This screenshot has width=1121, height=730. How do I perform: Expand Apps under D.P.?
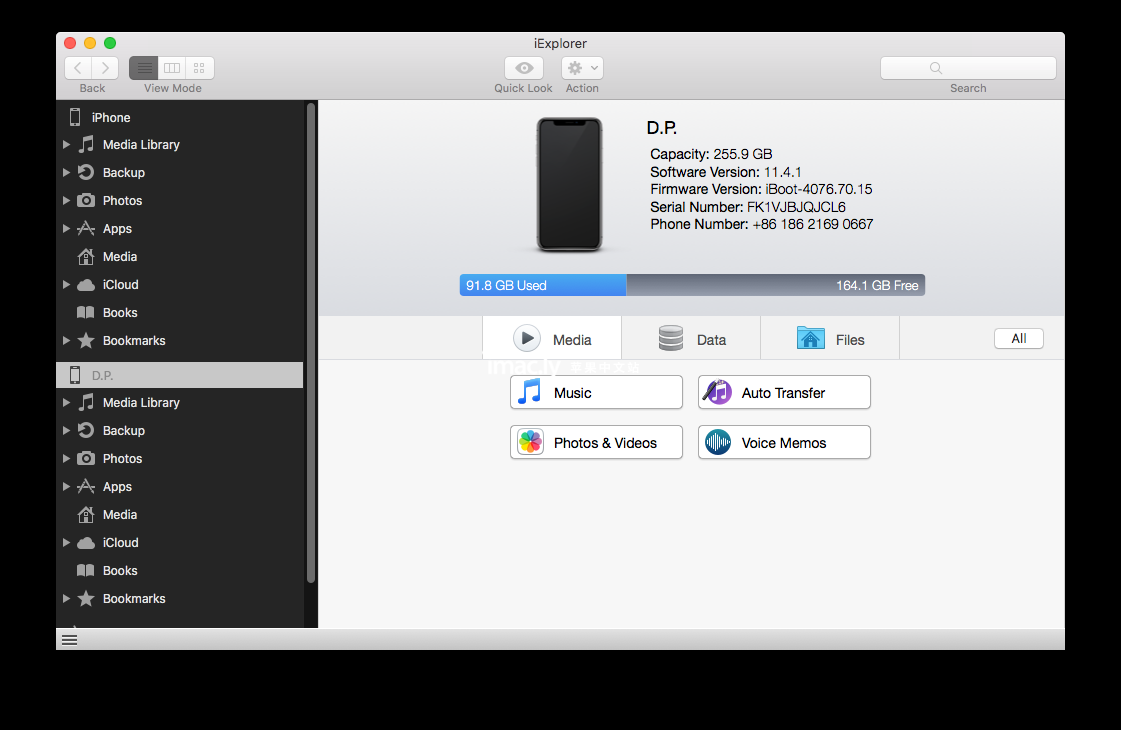coord(66,487)
